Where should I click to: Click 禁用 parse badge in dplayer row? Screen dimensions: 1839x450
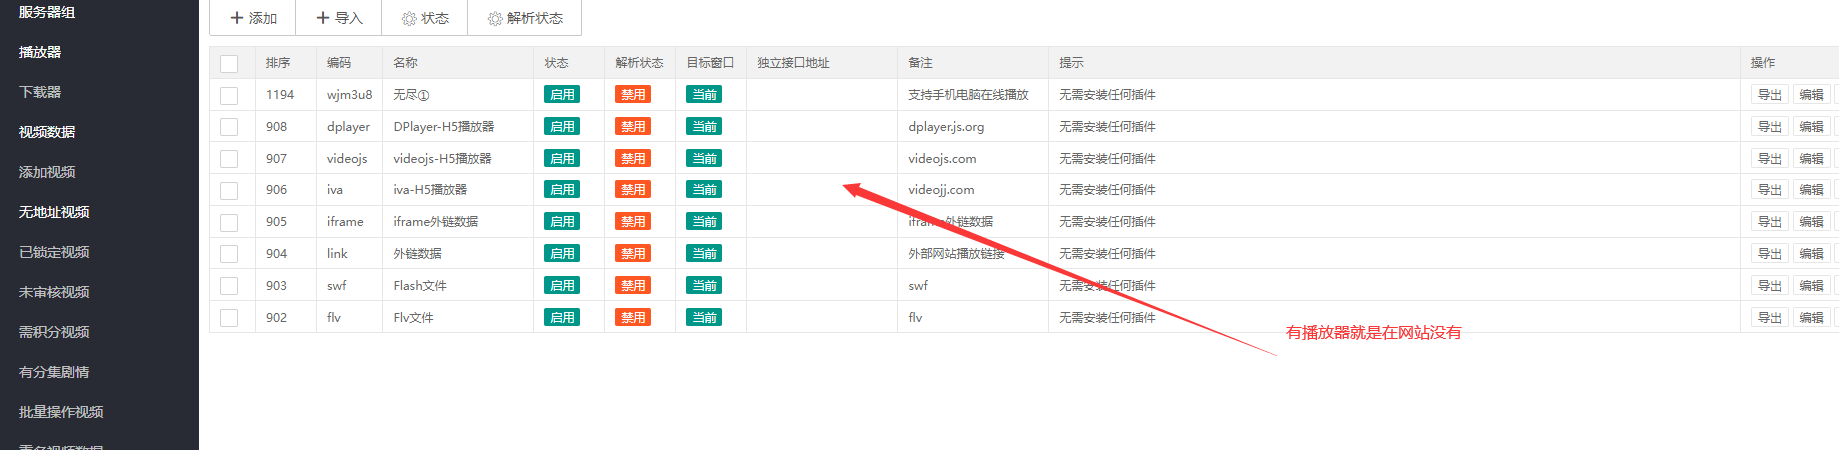pyautogui.click(x=633, y=127)
